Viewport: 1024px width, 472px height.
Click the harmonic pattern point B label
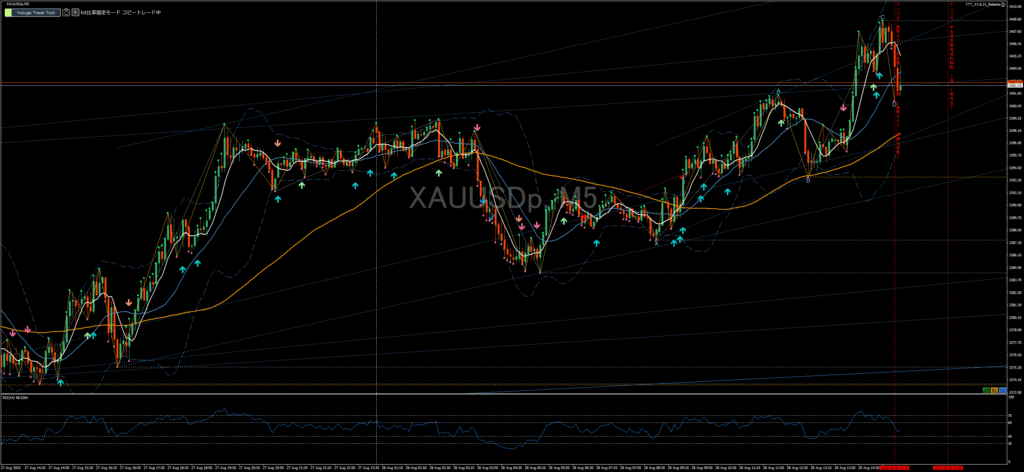pyautogui.click(x=808, y=180)
